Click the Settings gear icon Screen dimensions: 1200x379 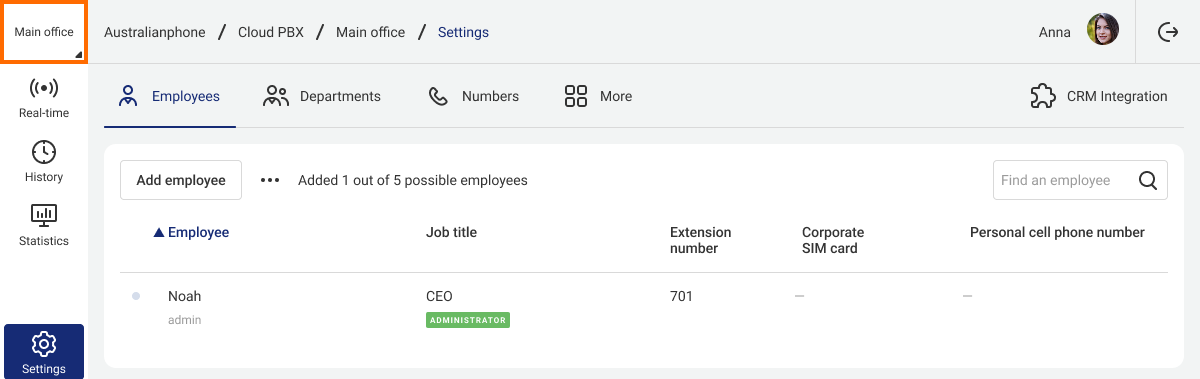click(44, 345)
